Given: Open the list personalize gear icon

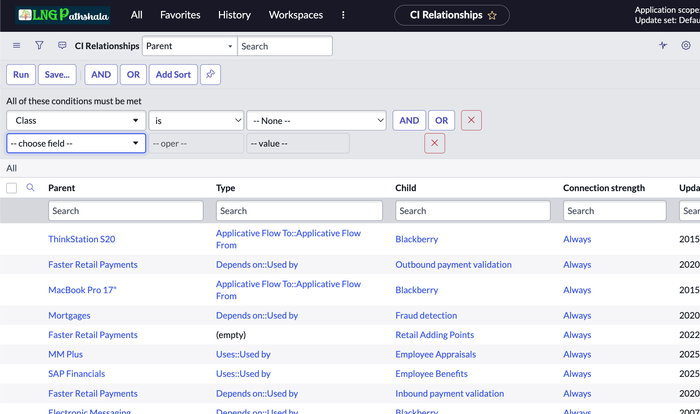Looking at the screenshot, I should 686,45.
